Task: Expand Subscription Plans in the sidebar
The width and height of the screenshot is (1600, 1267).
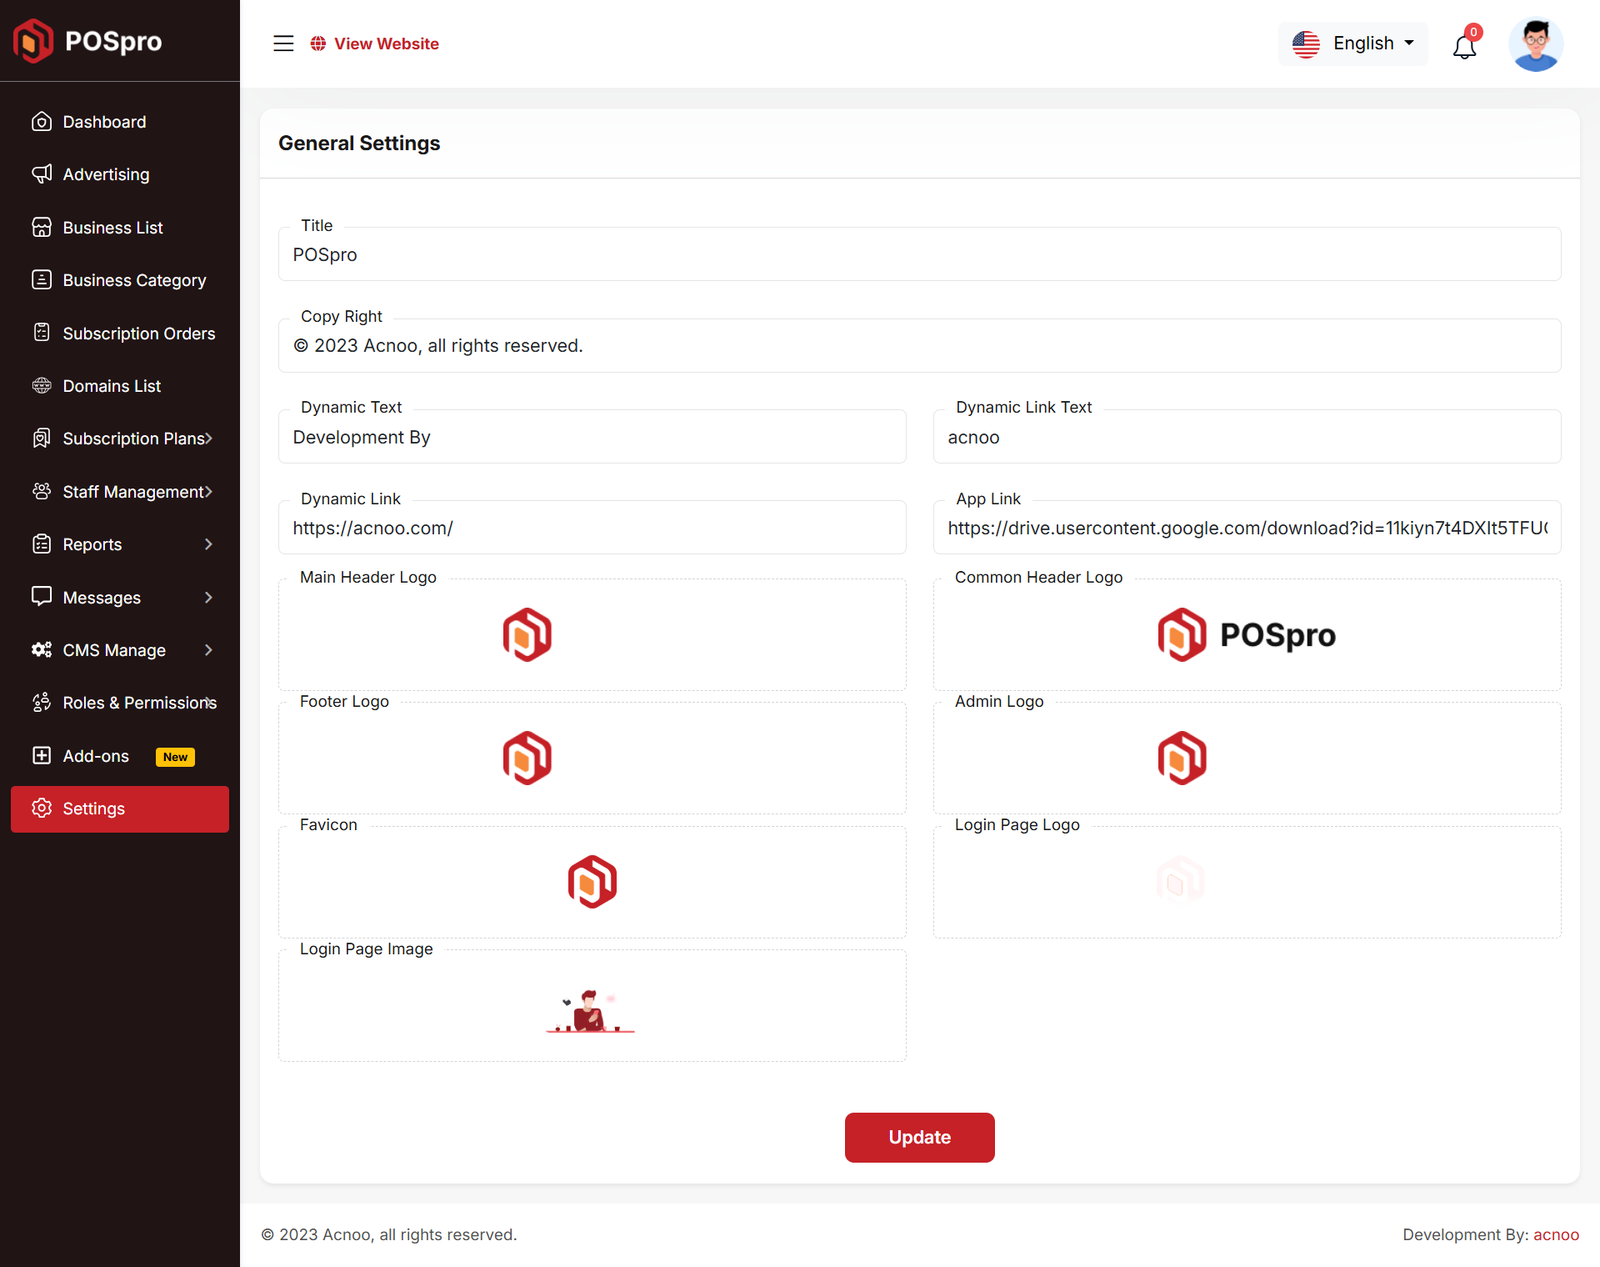Action: [x=120, y=439]
